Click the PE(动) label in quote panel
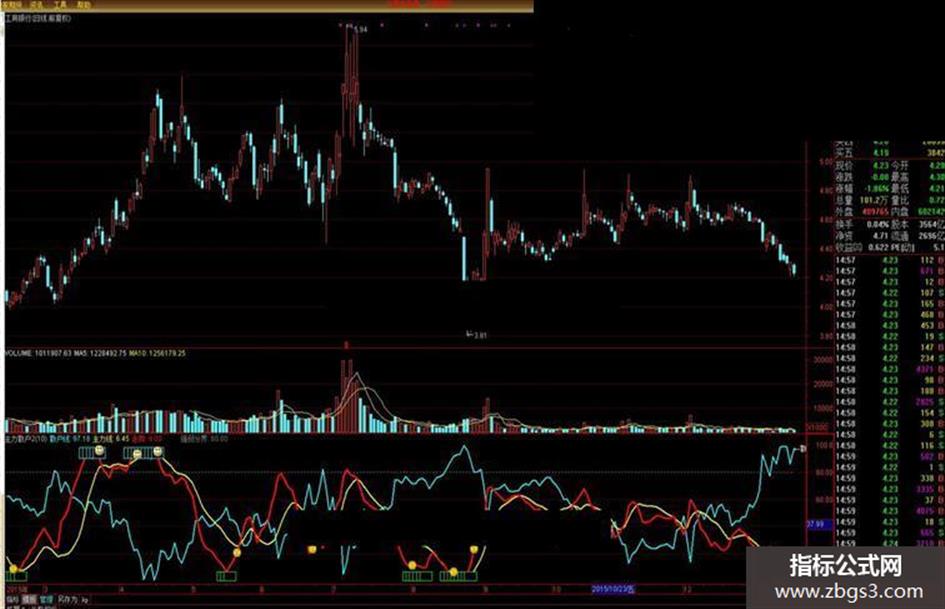This screenshot has height=609, width=945. coord(903,247)
